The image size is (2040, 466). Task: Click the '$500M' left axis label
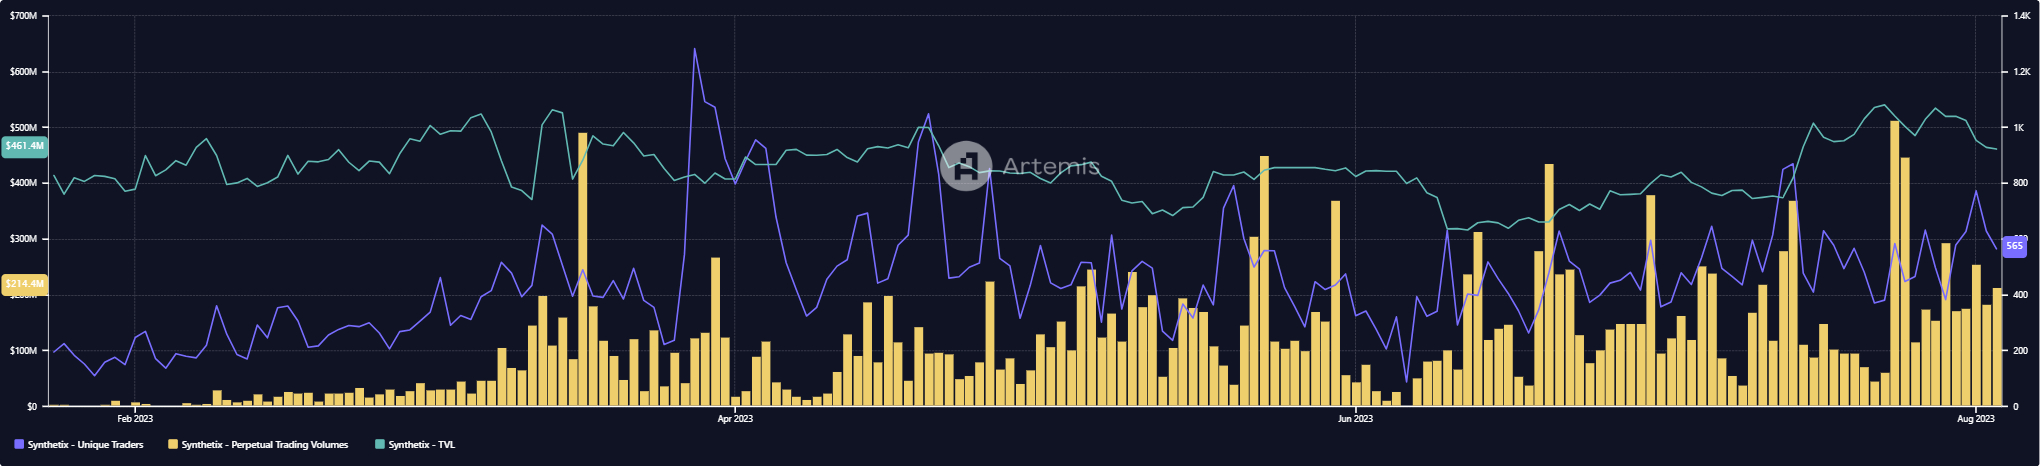(x=23, y=128)
